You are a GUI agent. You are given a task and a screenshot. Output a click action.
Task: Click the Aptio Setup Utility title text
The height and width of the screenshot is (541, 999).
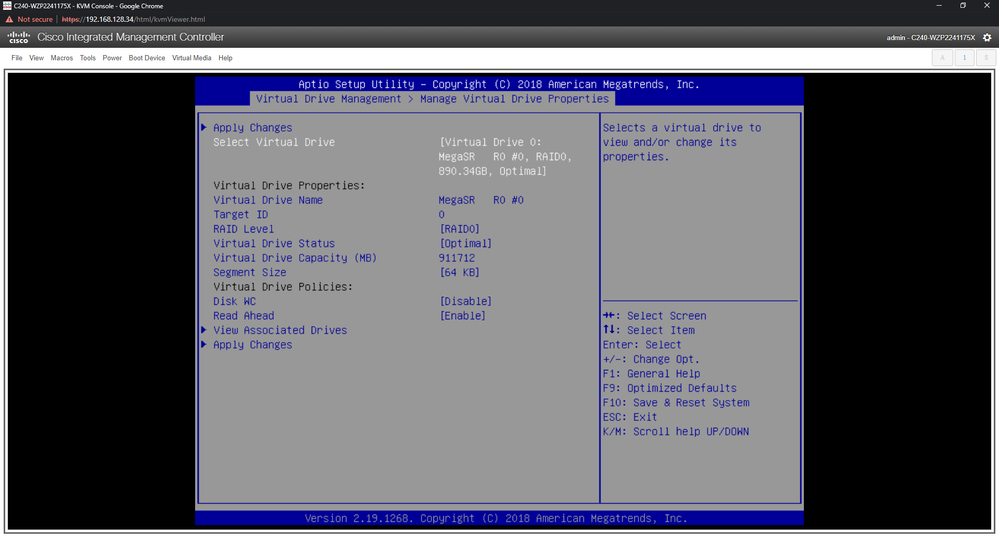pyautogui.click(x=498, y=84)
